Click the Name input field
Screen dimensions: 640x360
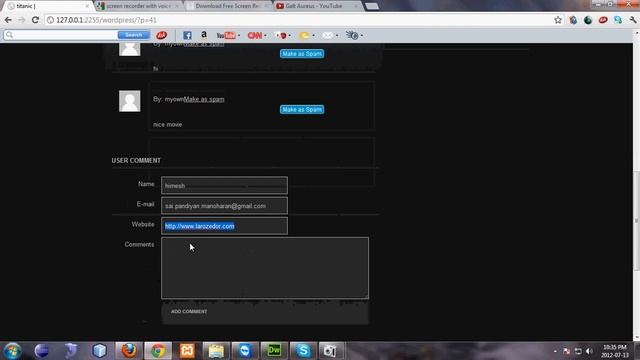[x=224, y=185]
